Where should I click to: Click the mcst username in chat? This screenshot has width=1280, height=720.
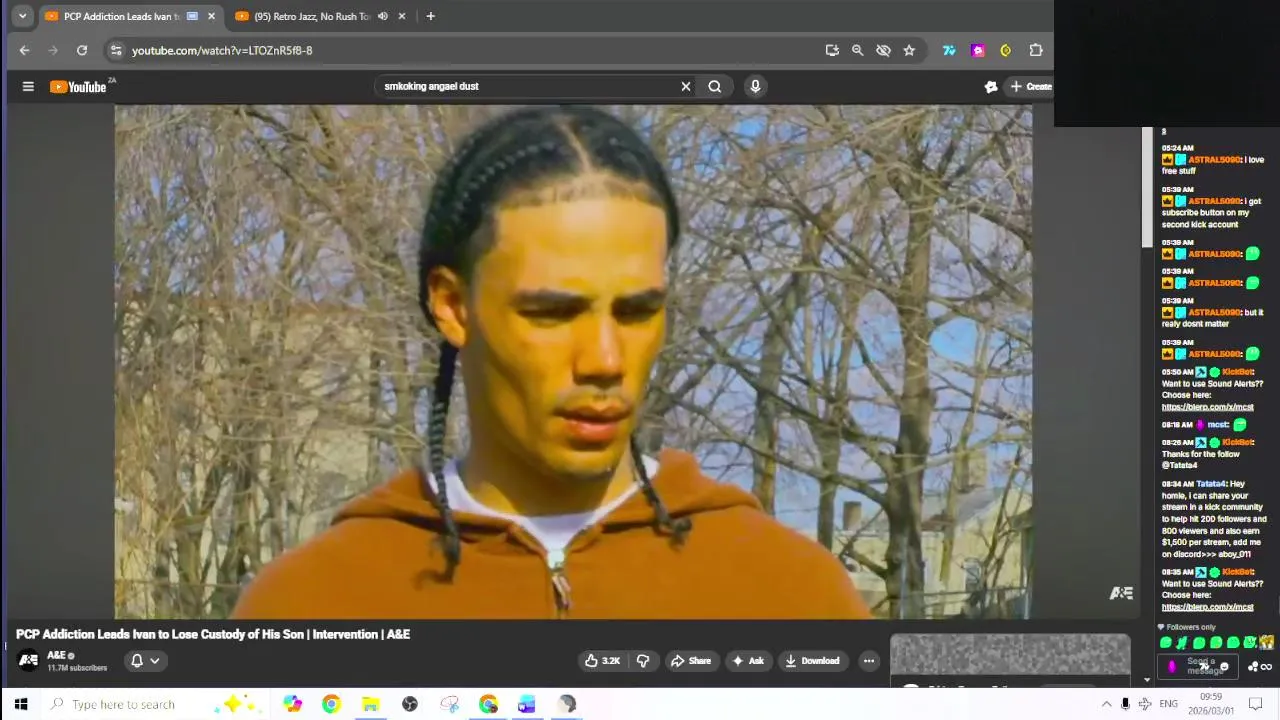[x=1217, y=424]
